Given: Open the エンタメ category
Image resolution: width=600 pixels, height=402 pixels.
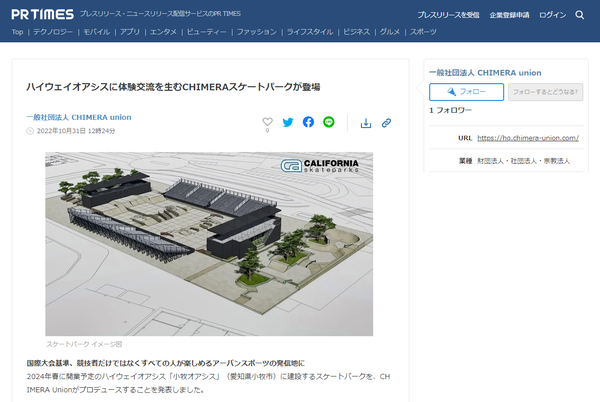Looking at the screenshot, I should 163,32.
